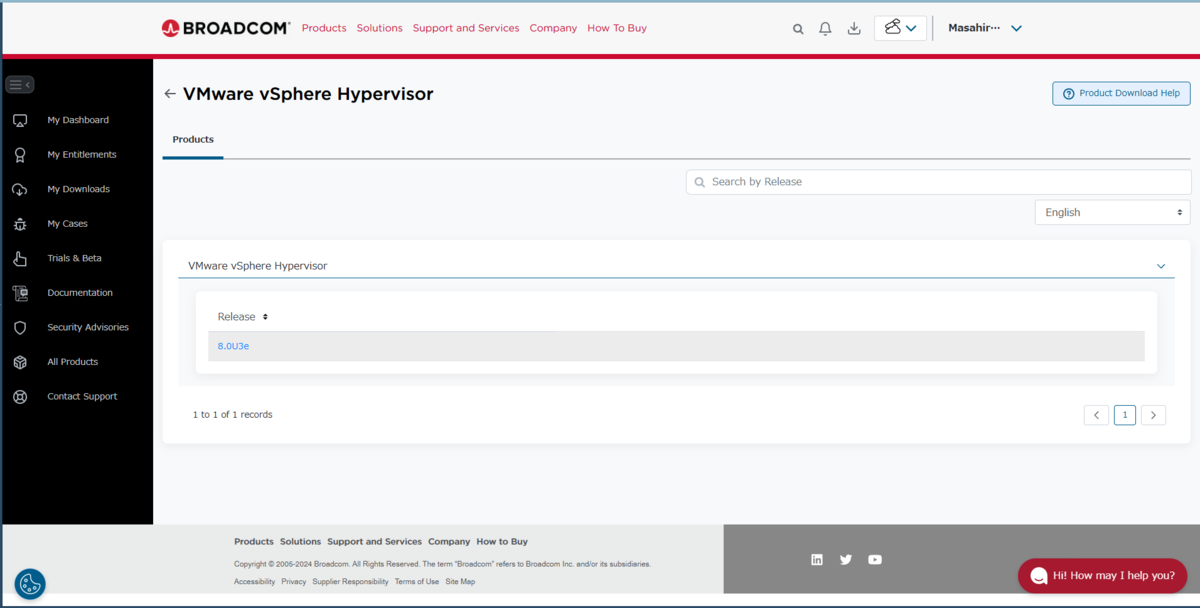Click the Product Download Help button
The height and width of the screenshot is (608, 1200).
pyautogui.click(x=1121, y=93)
